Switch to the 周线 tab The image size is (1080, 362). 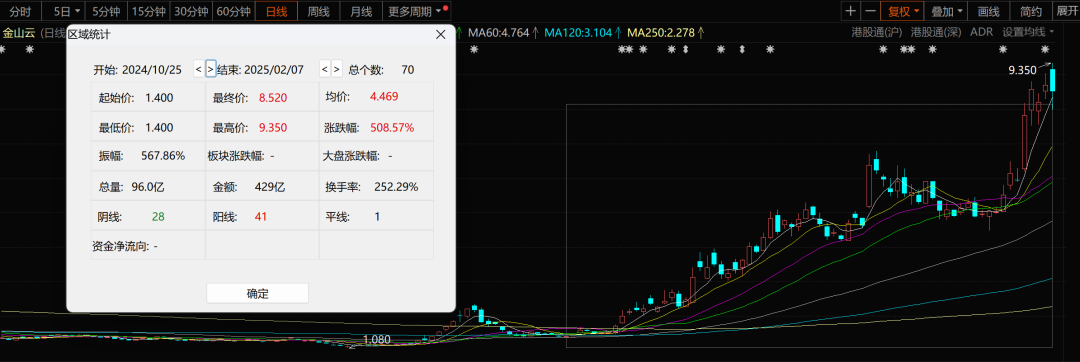(x=318, y=11)
